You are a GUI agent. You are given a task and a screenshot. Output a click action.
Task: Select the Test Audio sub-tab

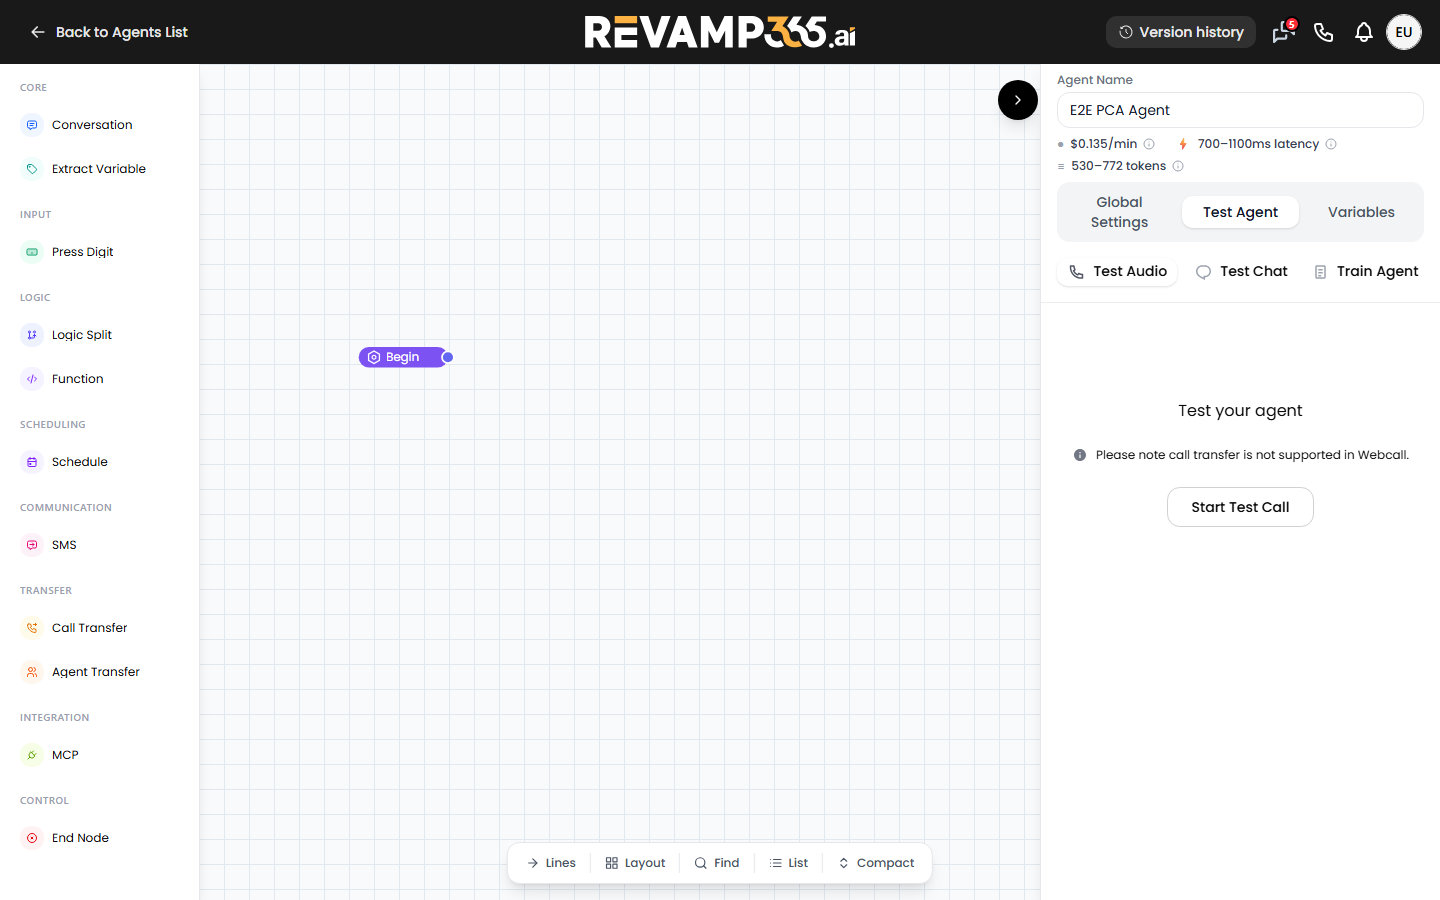coord(1118,271)
